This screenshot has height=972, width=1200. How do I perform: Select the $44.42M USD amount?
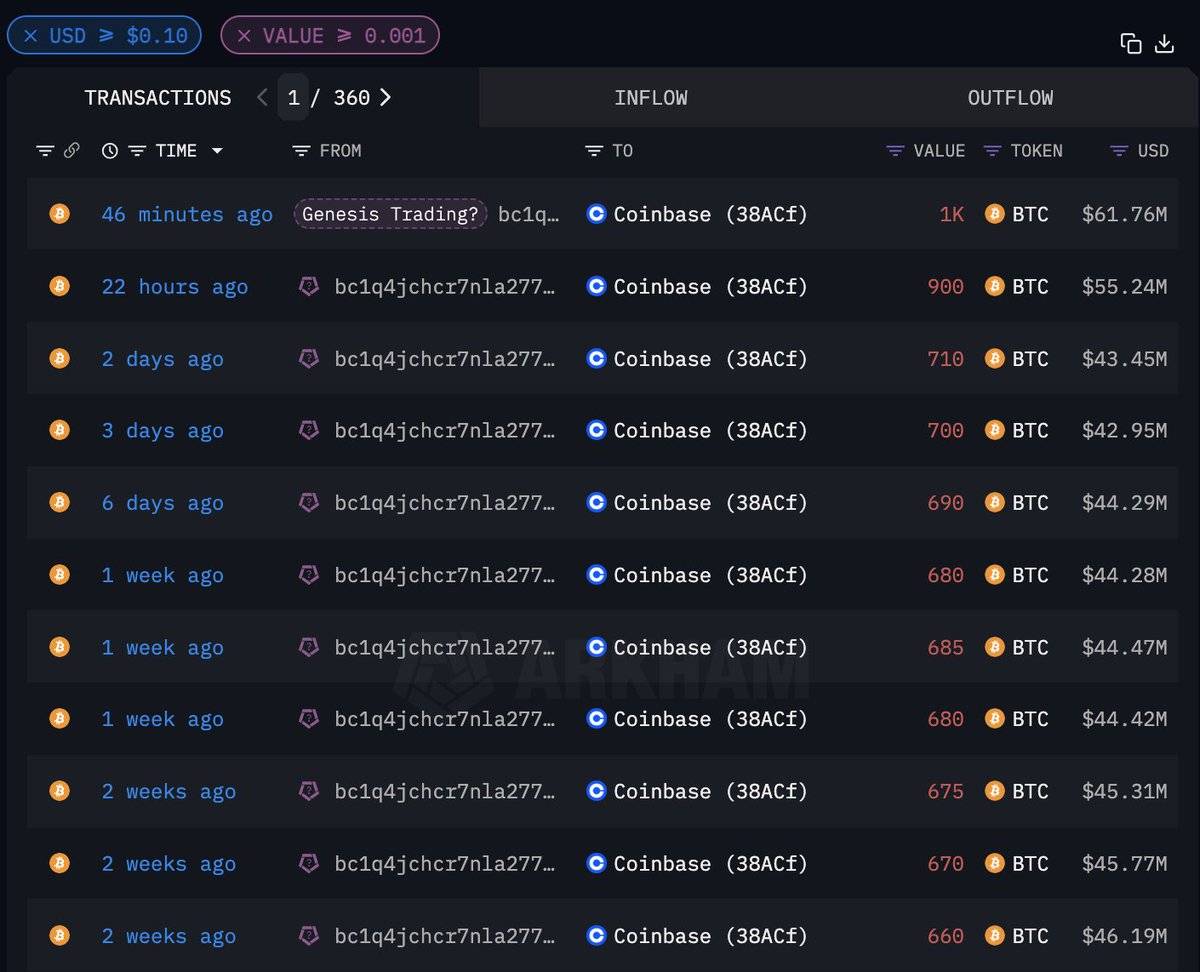pyautogui.click(x=1124, y=719)
